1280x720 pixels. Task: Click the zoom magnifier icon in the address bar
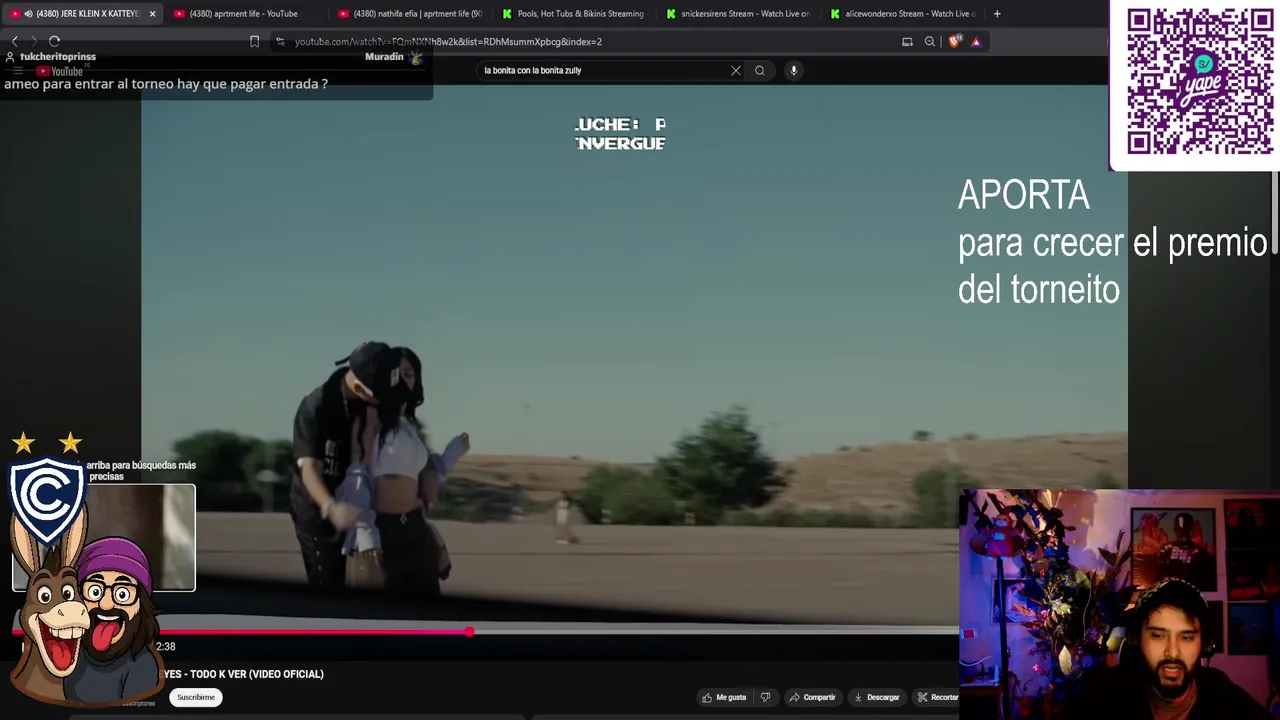click(930, 41)
